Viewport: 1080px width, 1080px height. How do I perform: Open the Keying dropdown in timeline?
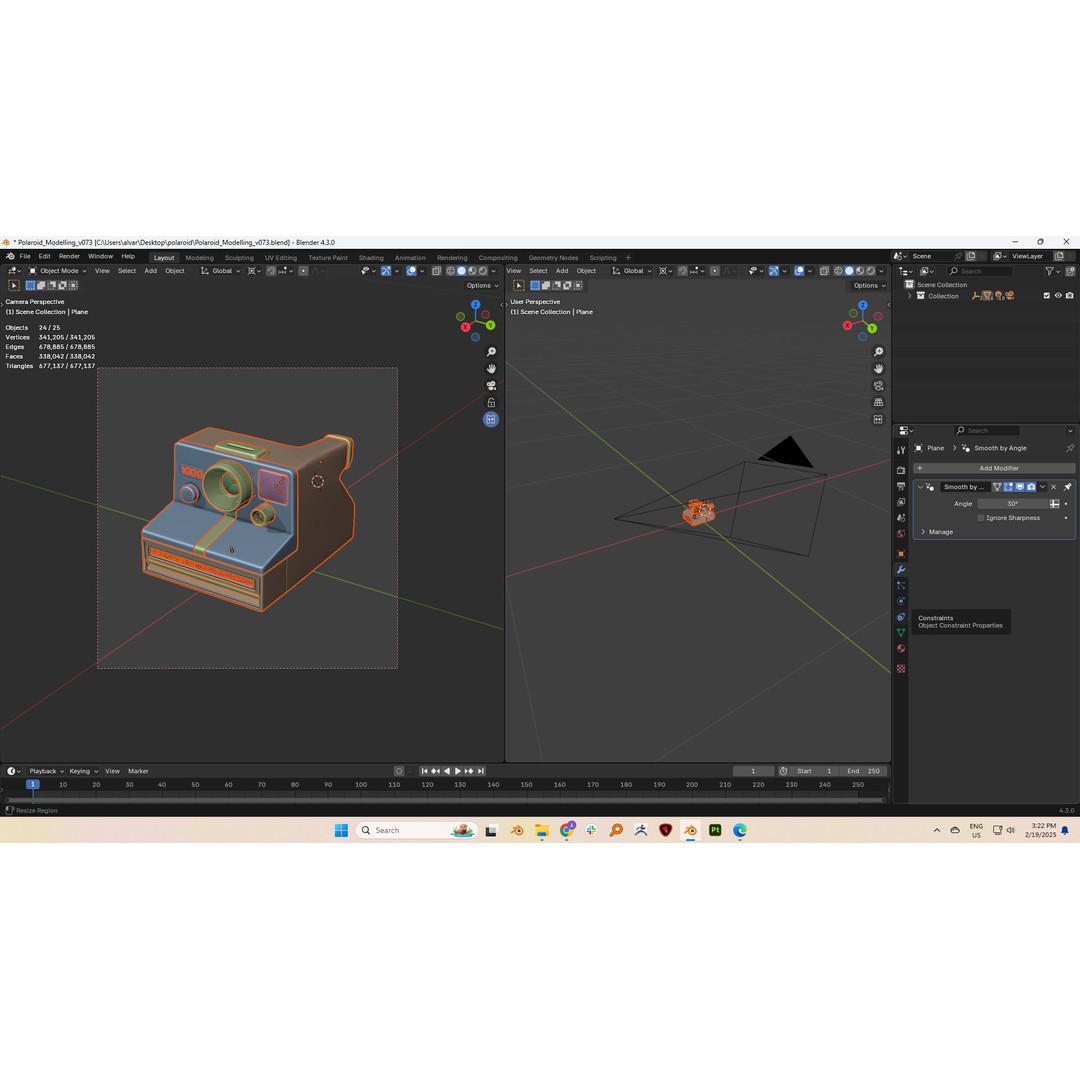[x=83, y=771]
